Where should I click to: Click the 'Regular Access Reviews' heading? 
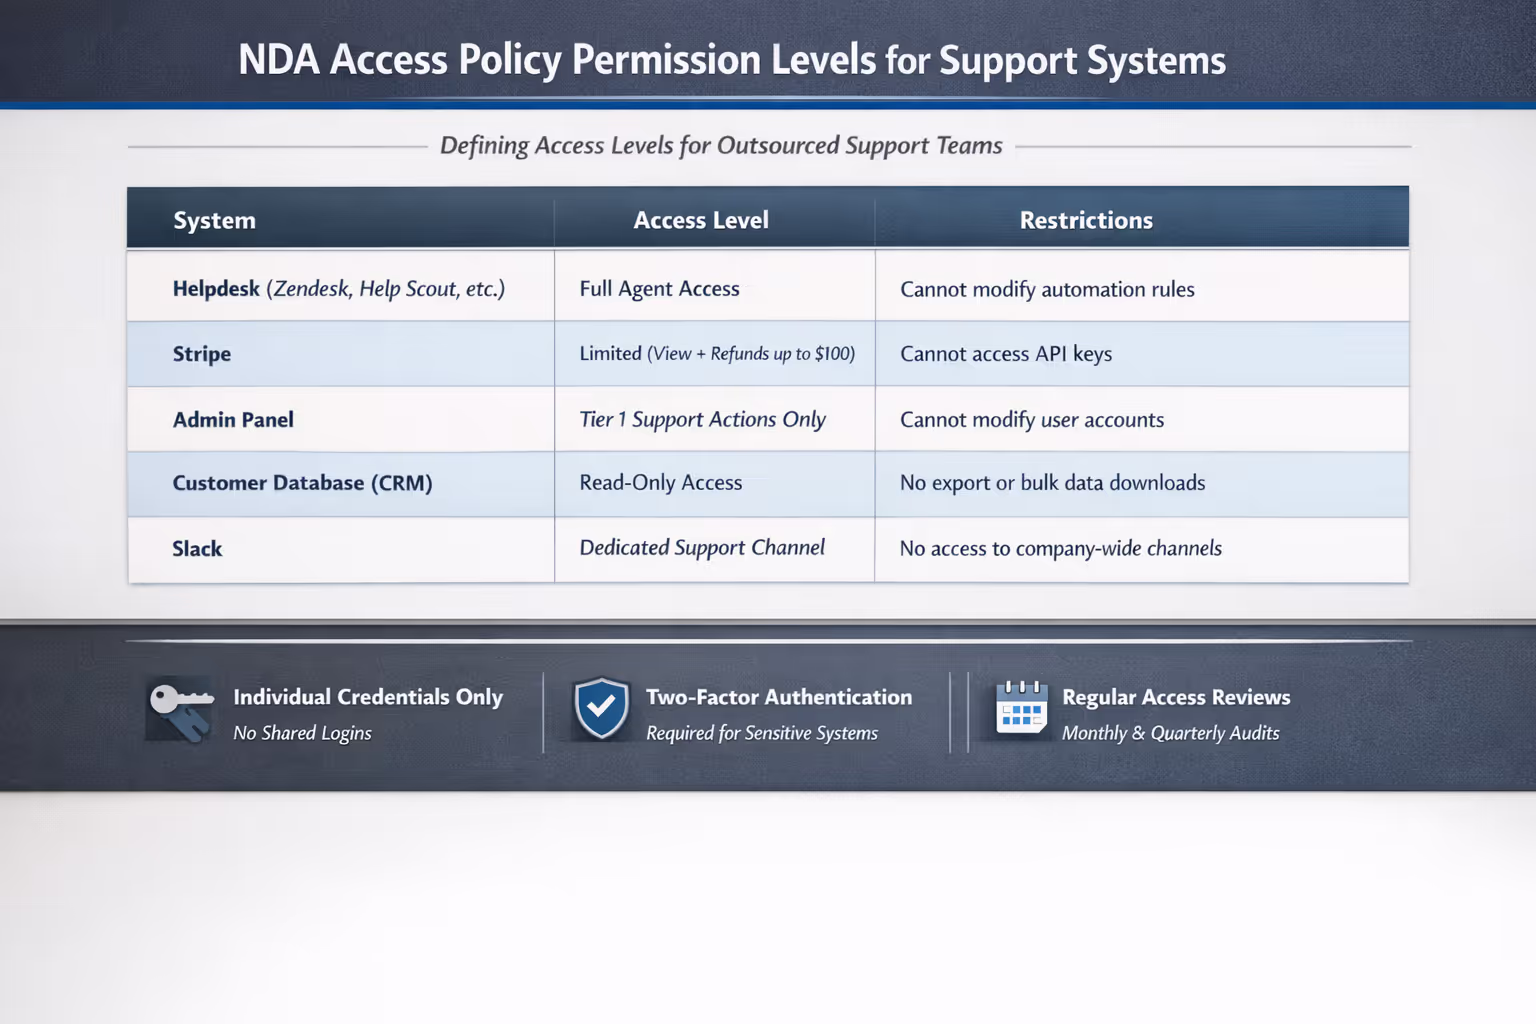pos(1176,697)
